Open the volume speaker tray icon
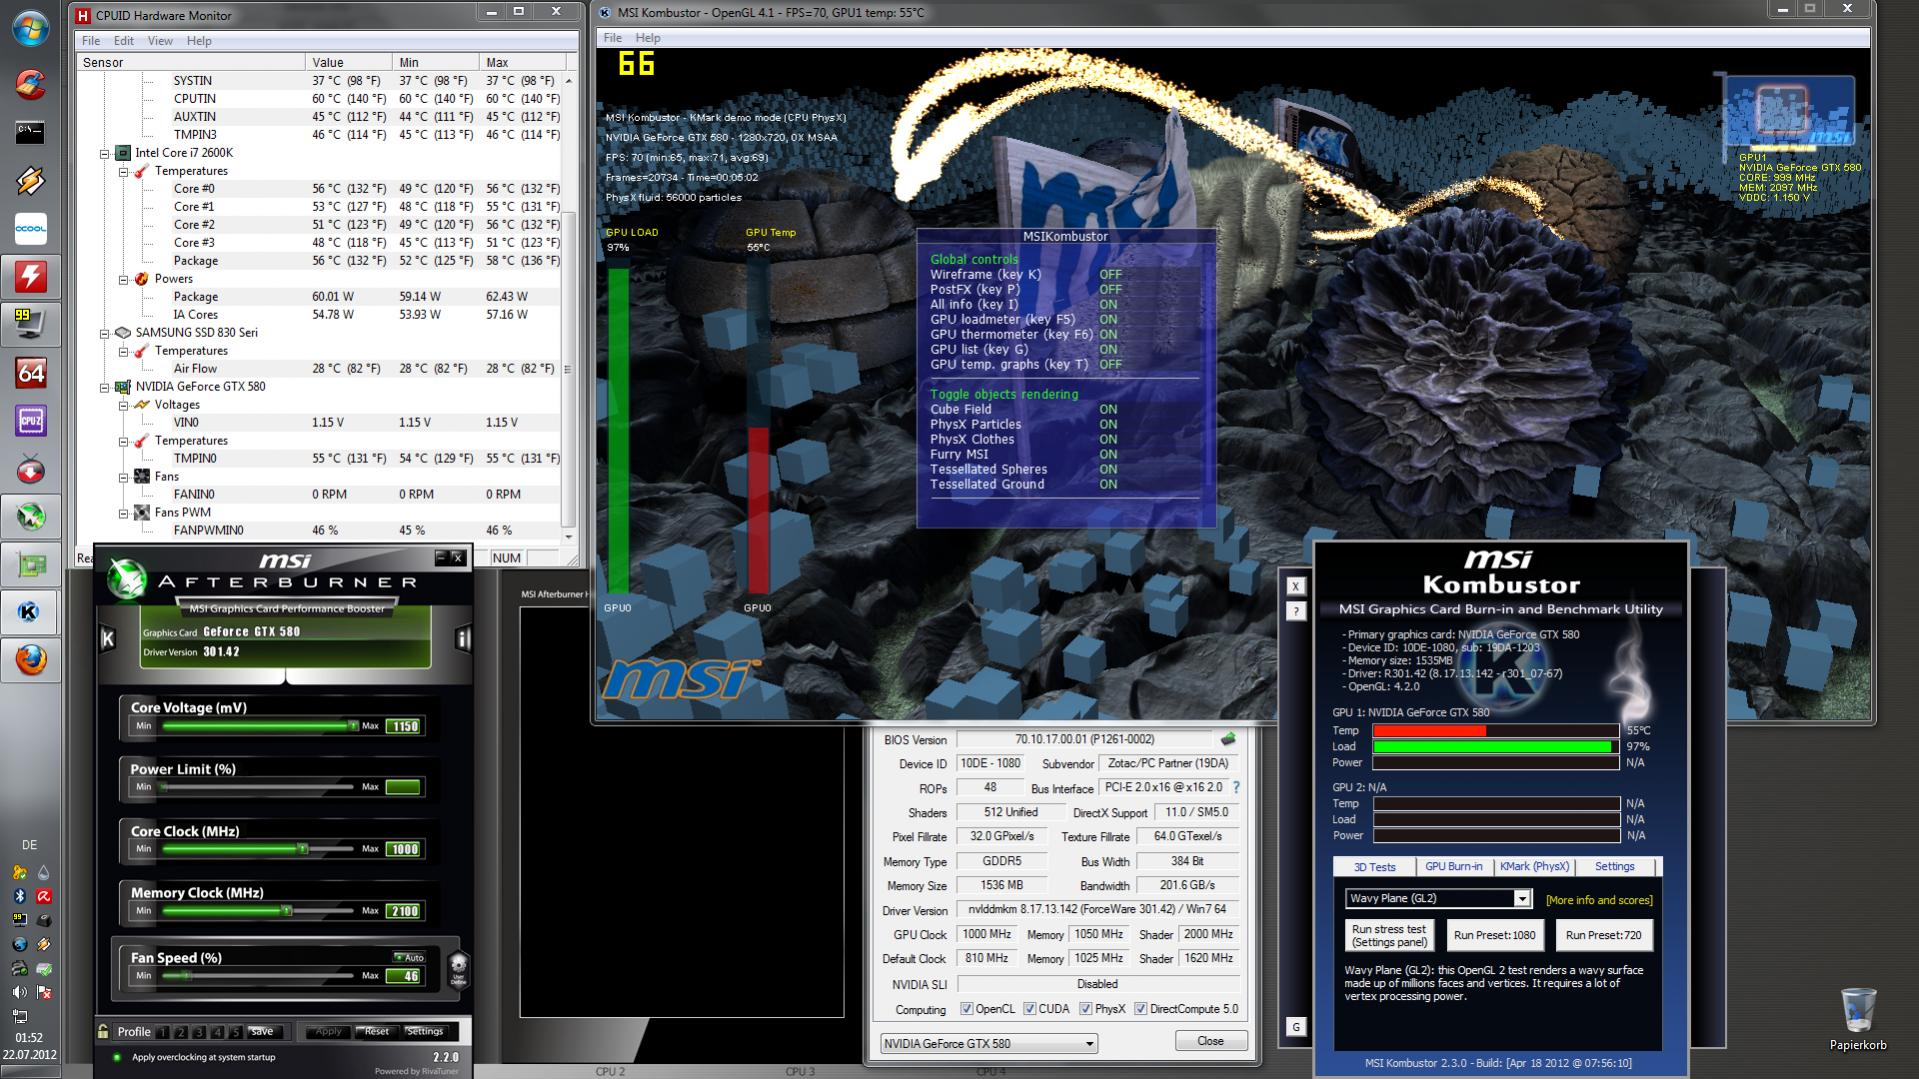Image resolution: width=1919 pixels, height=1079 pixels. [20, 992]
